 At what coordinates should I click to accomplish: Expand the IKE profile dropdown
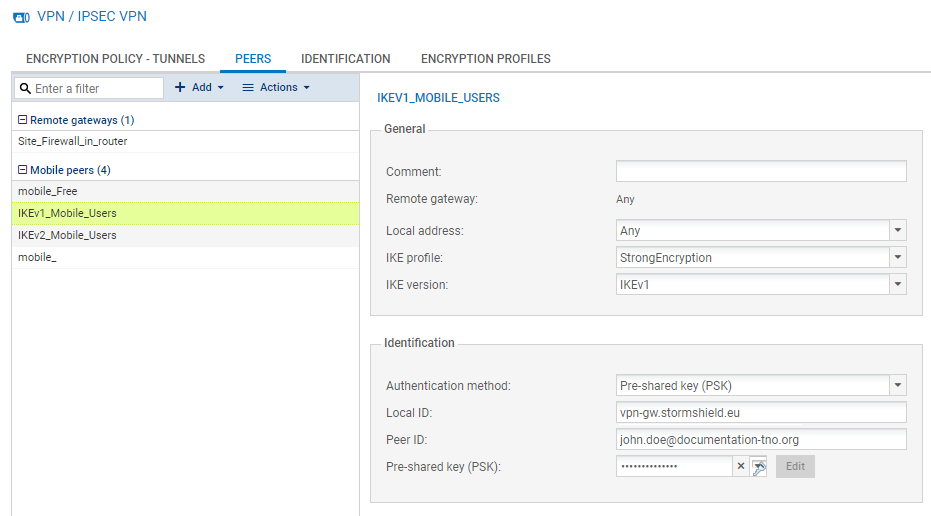pos(897,258)
